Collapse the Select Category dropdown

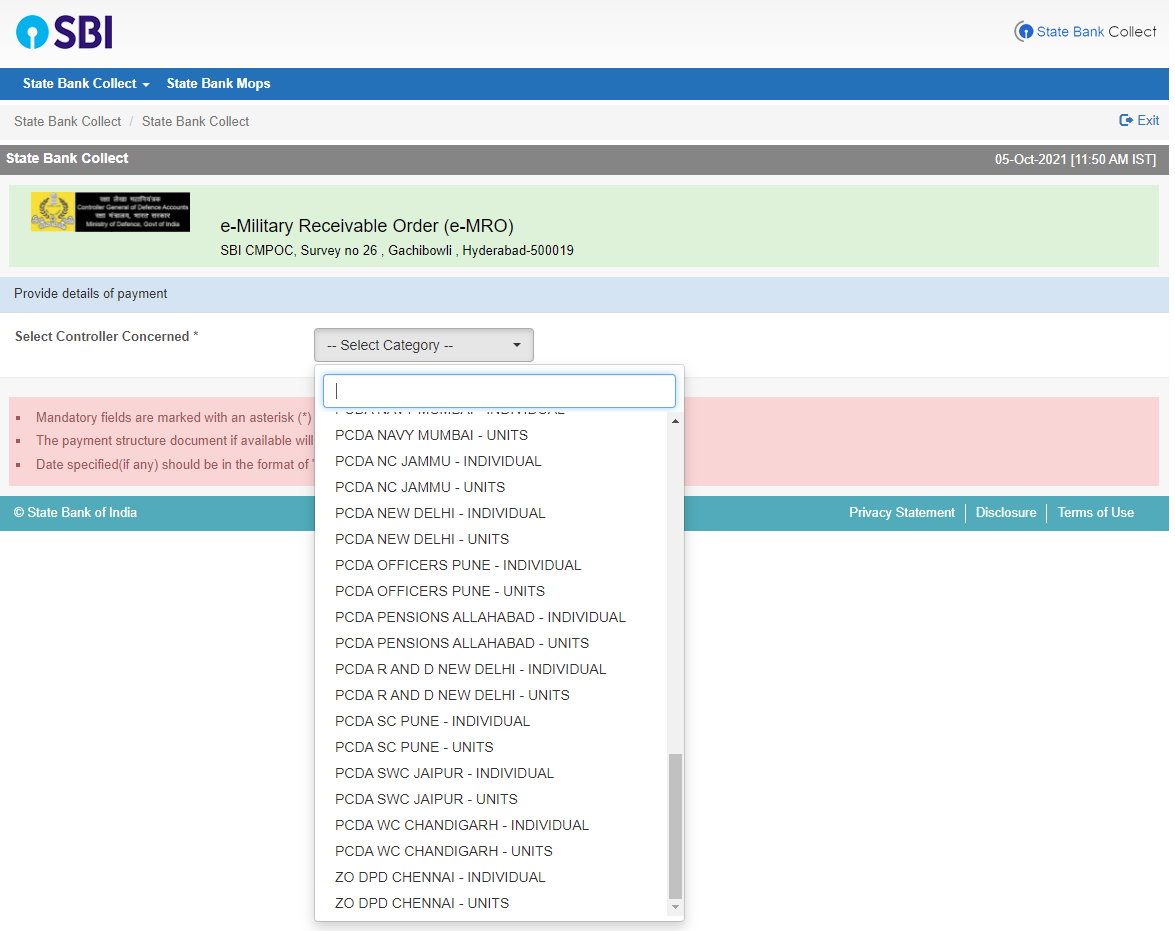pos(423,345)
